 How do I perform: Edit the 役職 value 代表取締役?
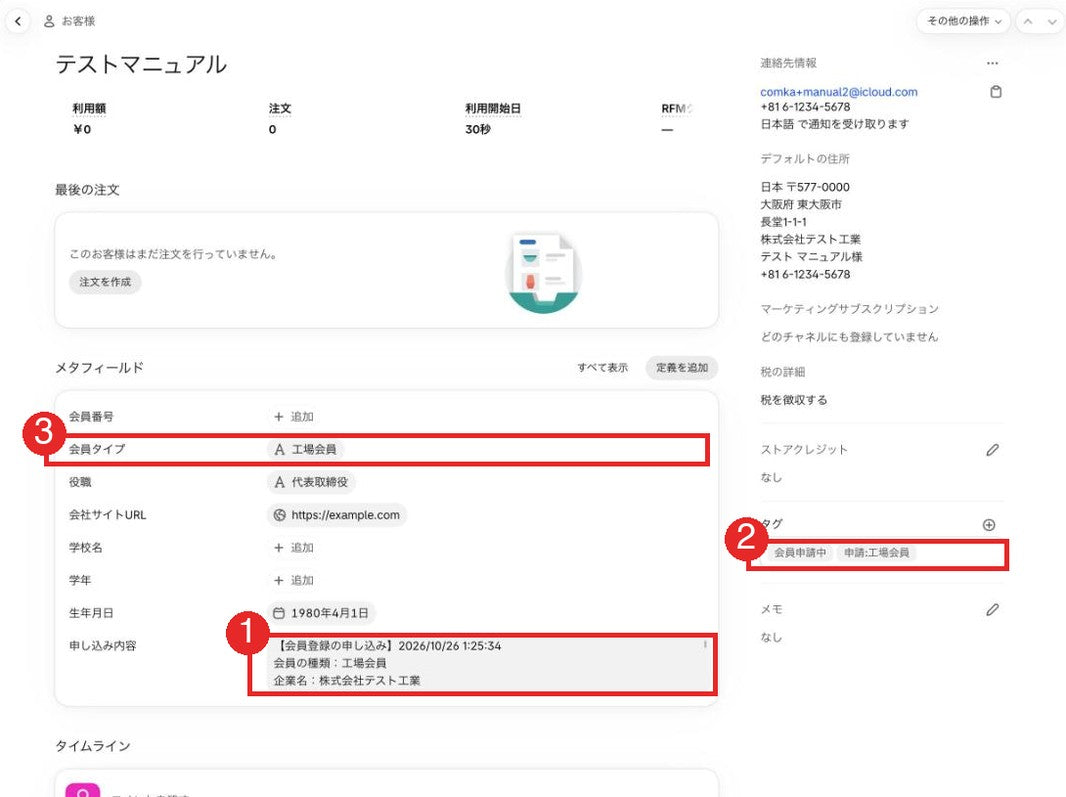point(311,481)
